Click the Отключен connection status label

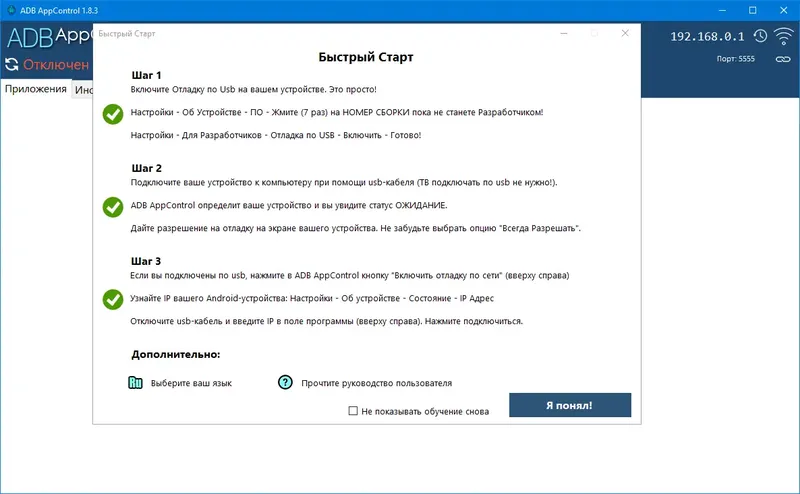(56, 65)
